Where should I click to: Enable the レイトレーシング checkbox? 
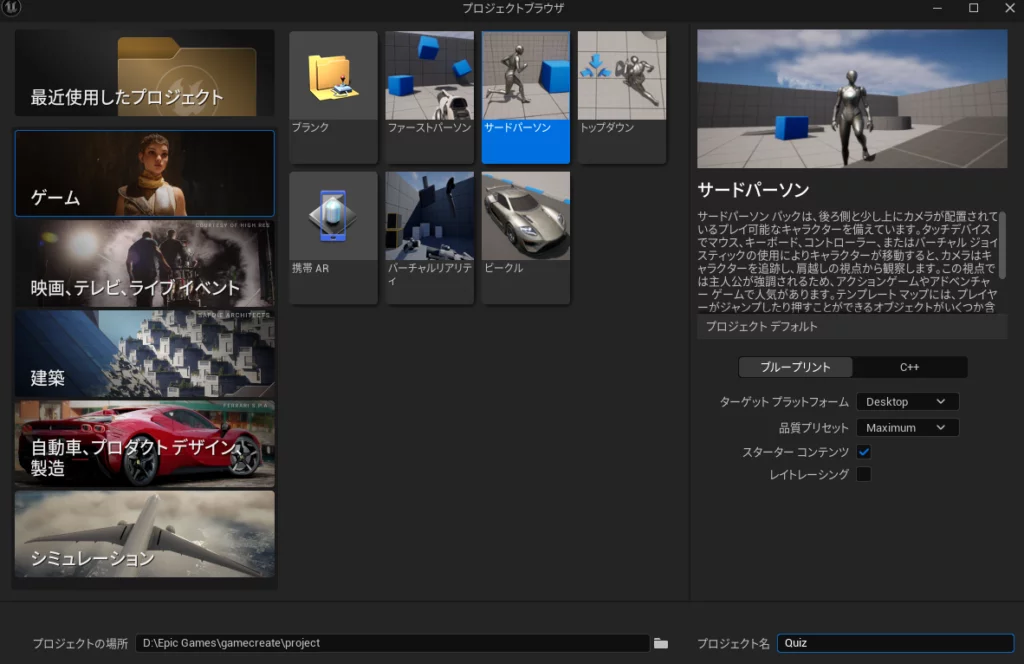[864, 474]
